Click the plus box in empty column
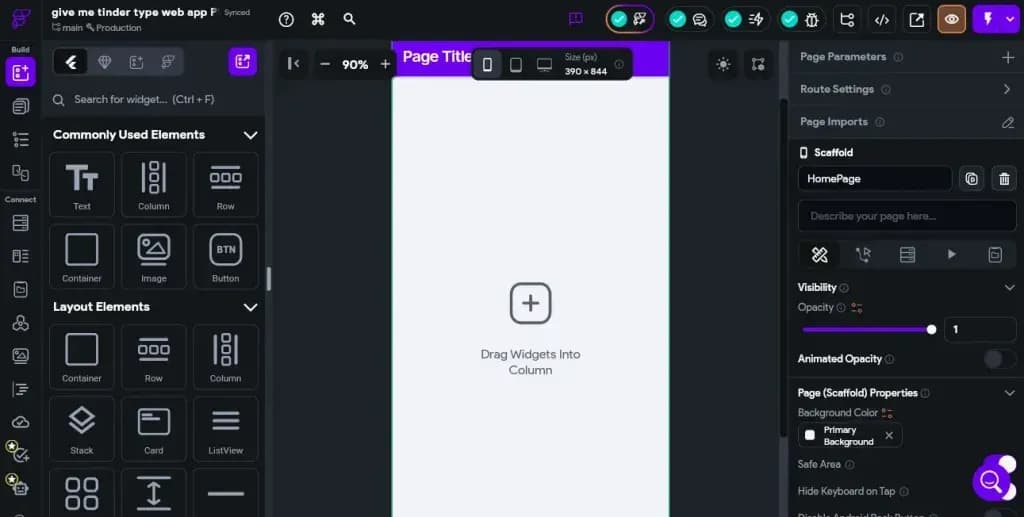This screenshot has height=517, width=1024. pyautogui.click(x=530, y=303)
